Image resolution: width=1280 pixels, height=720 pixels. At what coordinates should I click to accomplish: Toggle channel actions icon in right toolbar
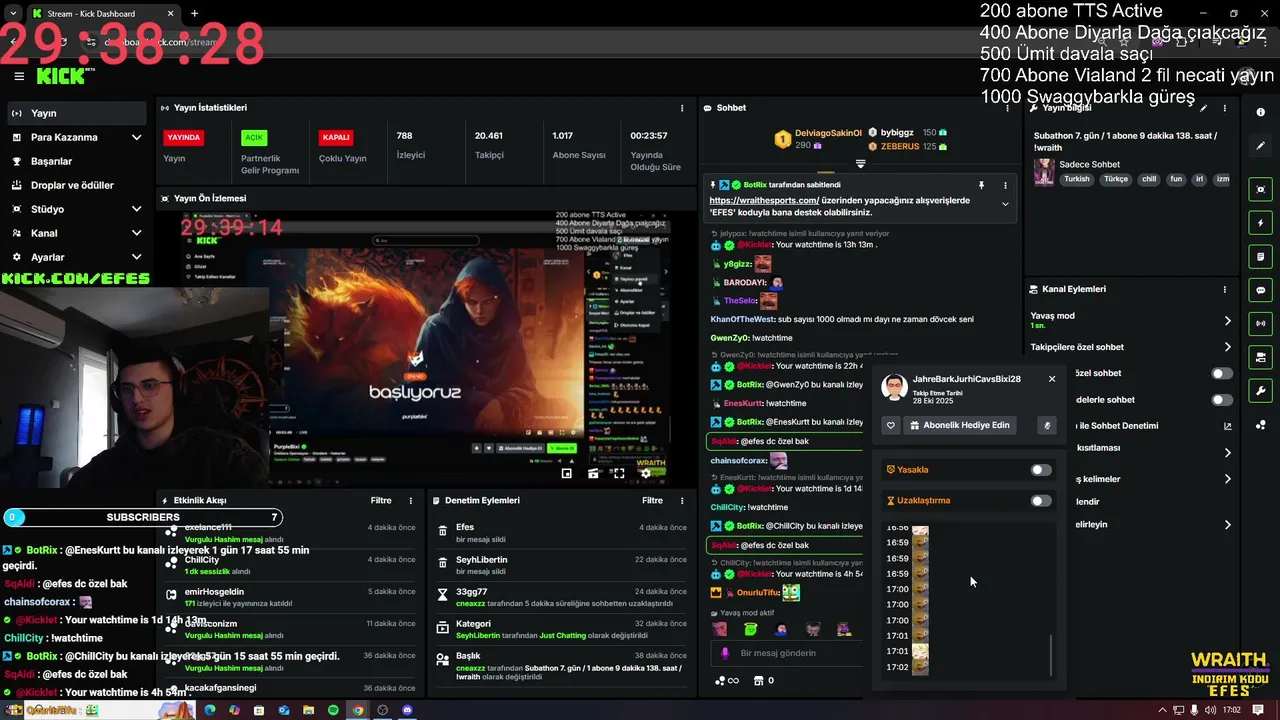point(1261,357)
